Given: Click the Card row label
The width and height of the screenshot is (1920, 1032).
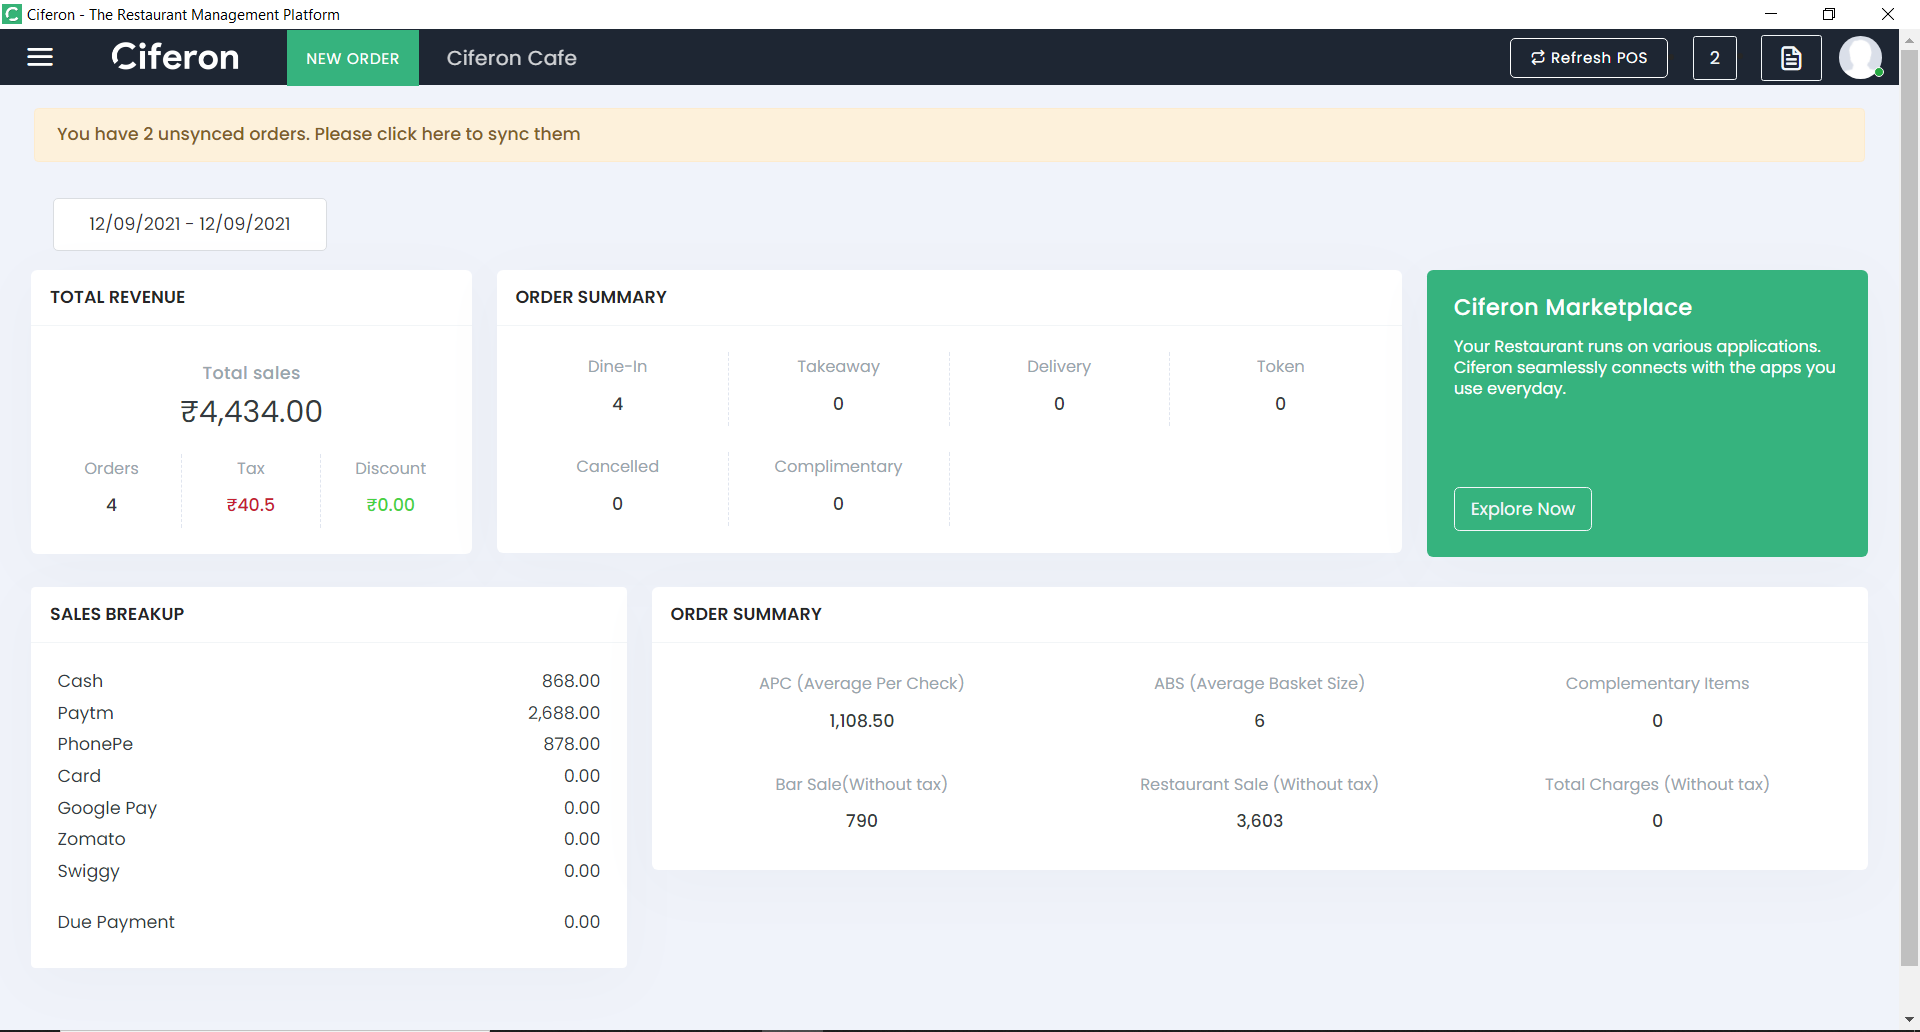Looking at the screenshot, I should (x=79, y=776).
